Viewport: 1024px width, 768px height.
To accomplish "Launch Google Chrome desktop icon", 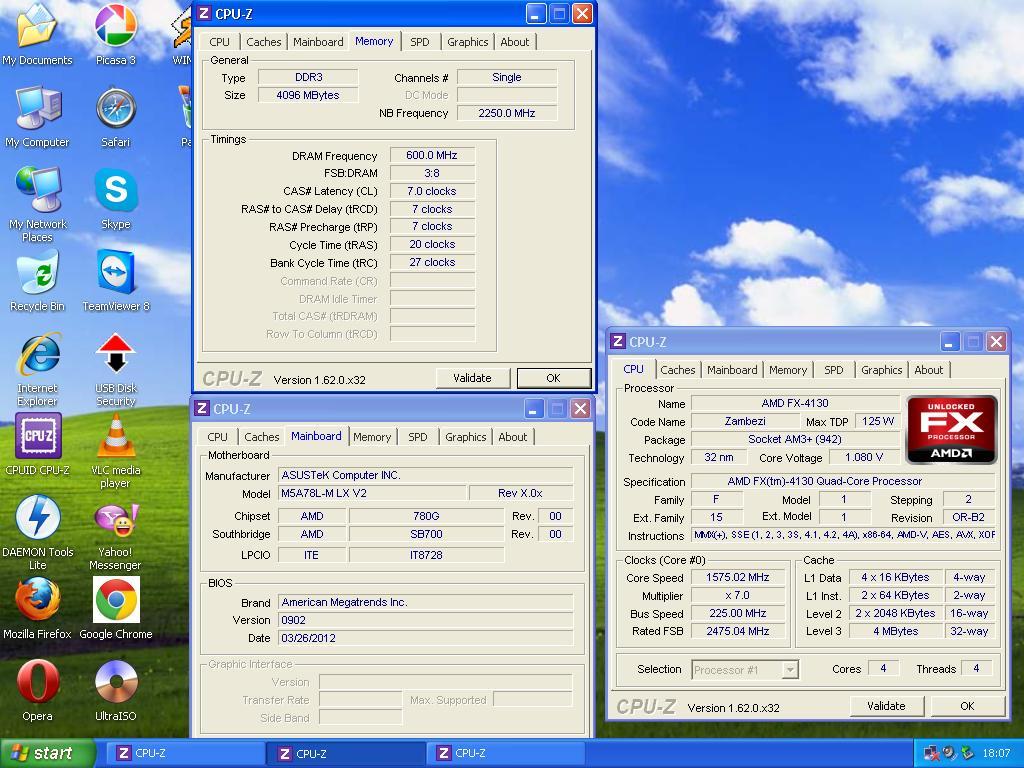I will coord(116,609).
